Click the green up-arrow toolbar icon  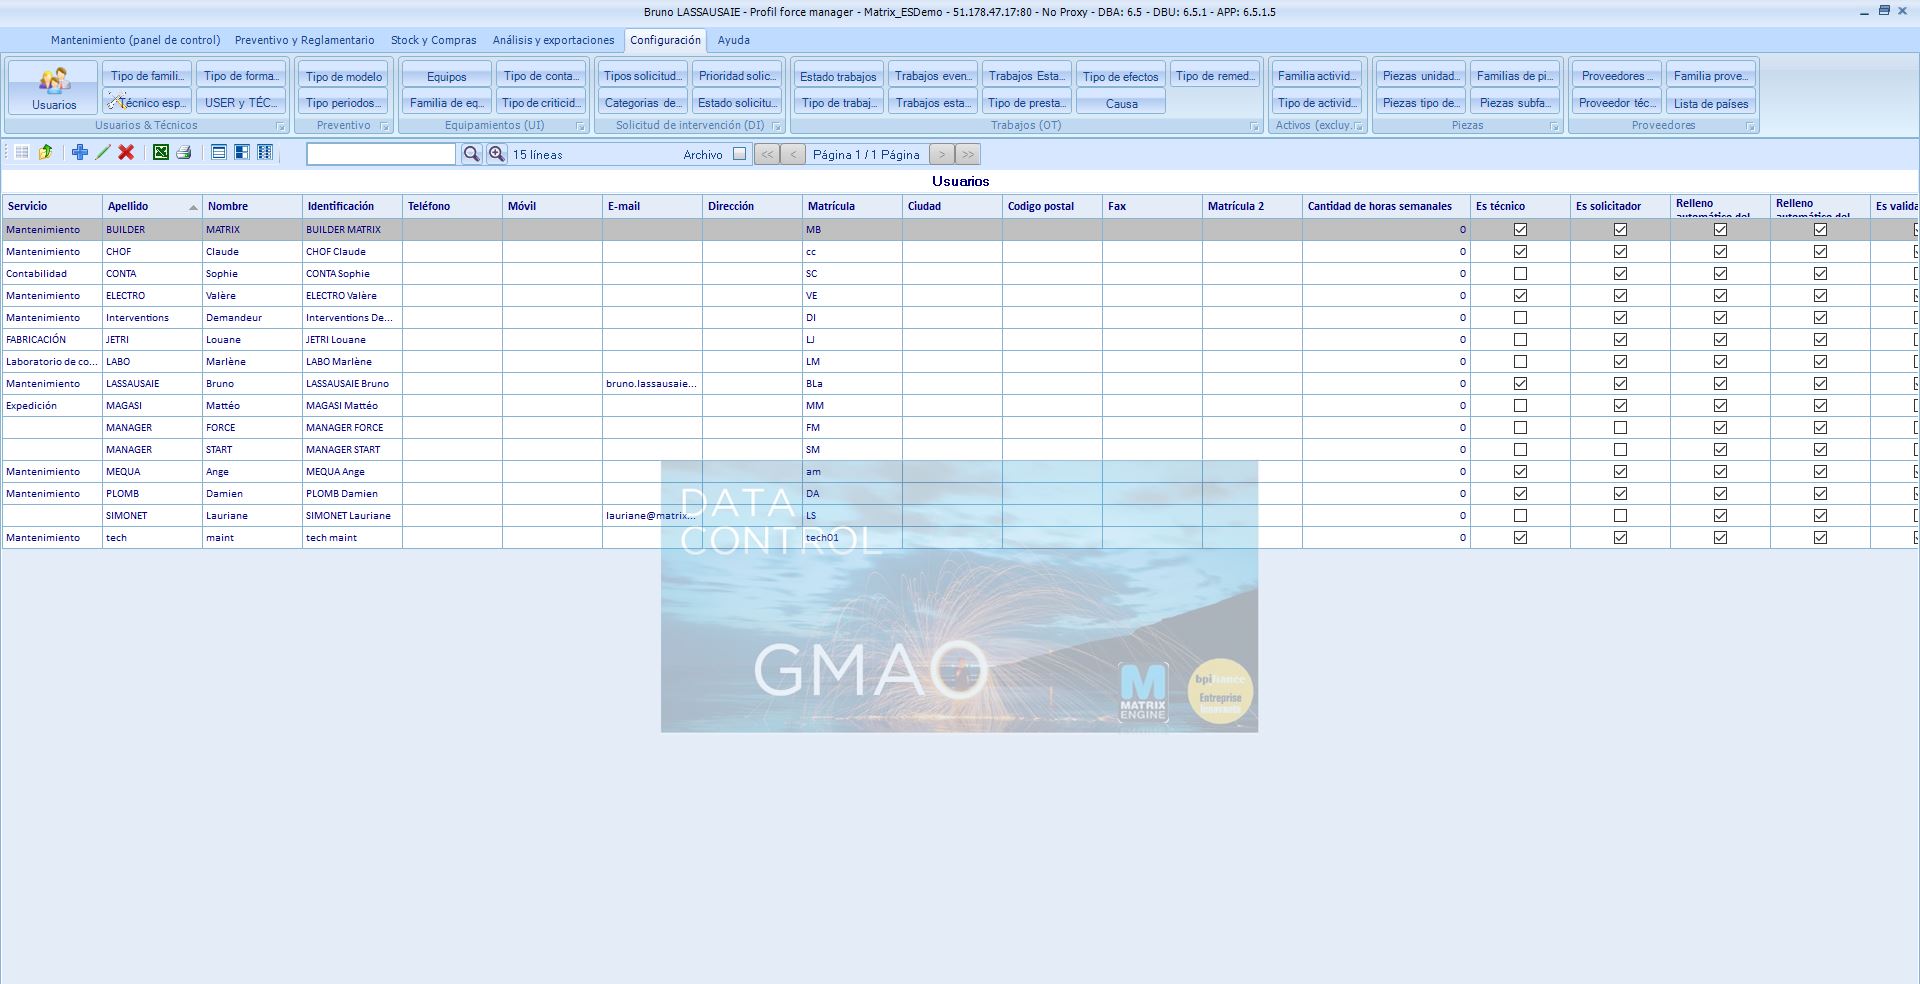pos(45,153)
